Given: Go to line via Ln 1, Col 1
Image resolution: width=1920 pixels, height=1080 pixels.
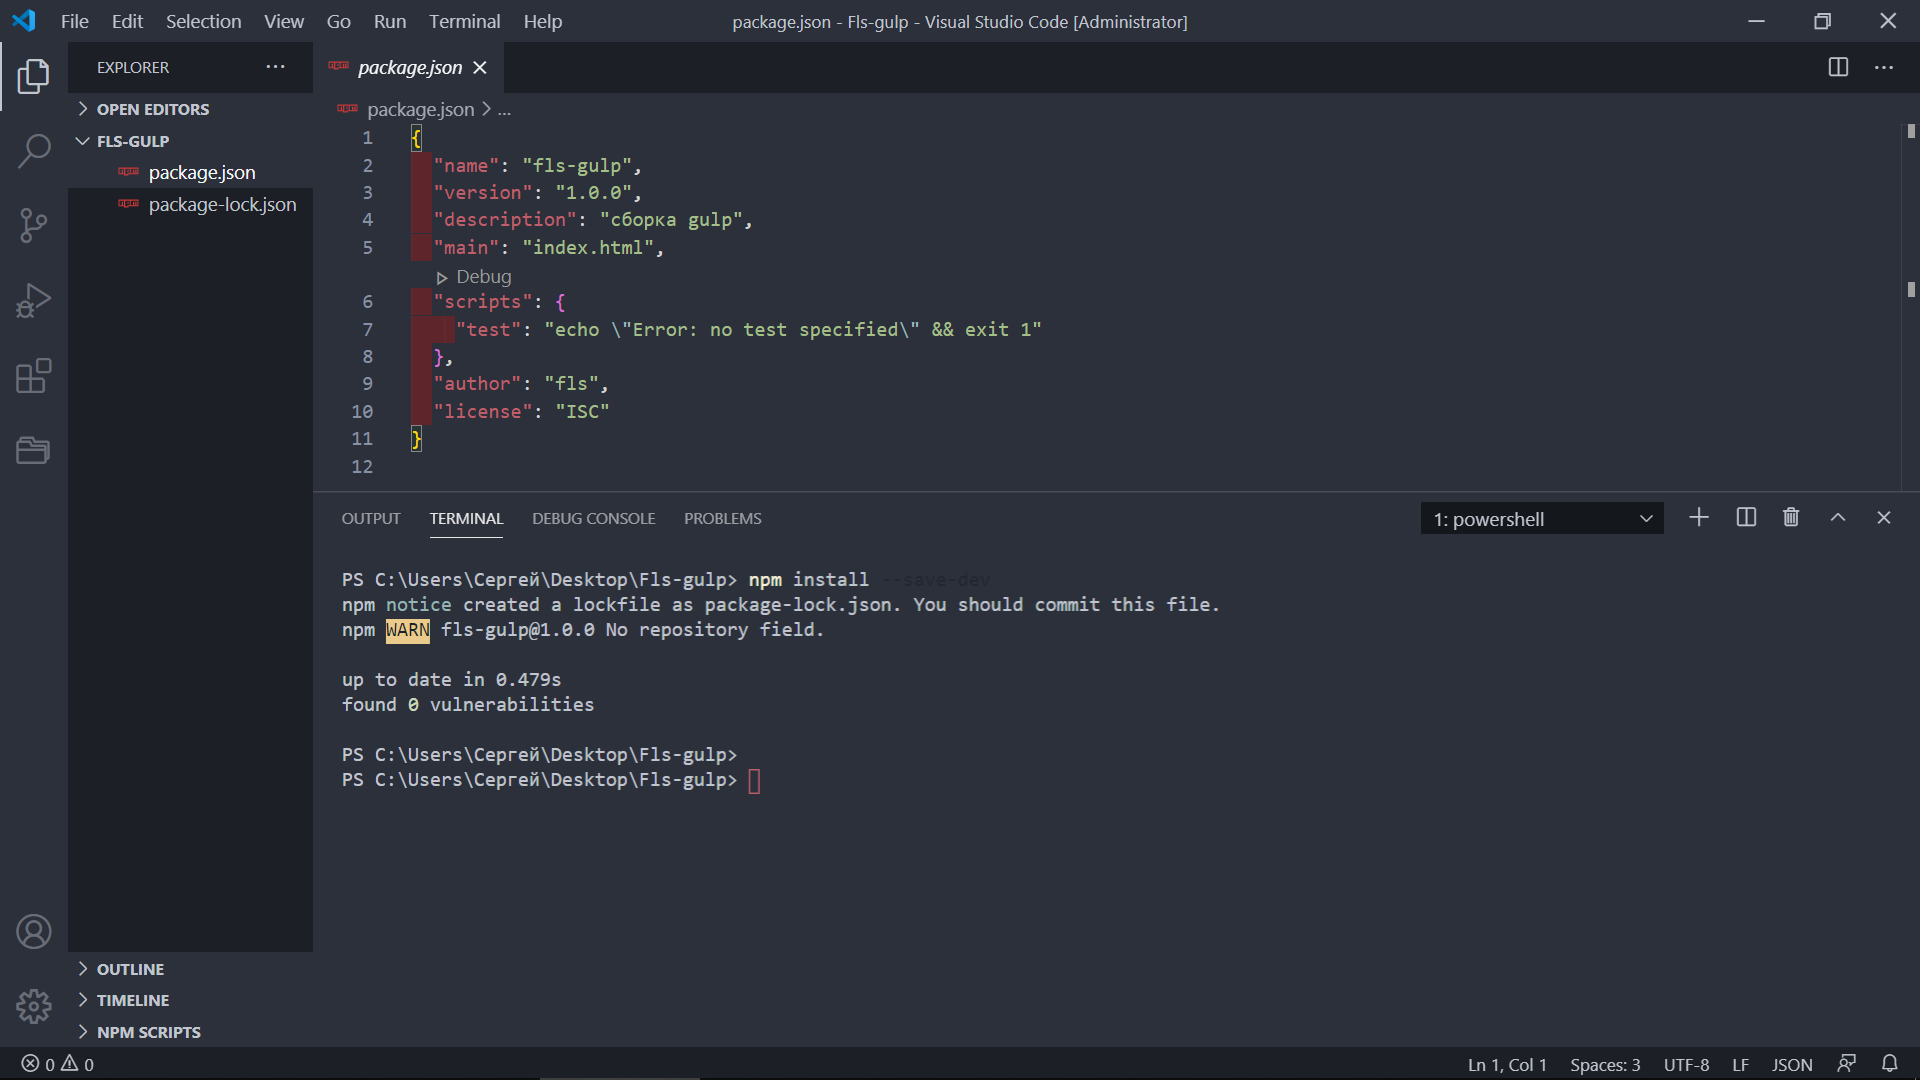Looking at the screenshot, I should [1507, 1064].
